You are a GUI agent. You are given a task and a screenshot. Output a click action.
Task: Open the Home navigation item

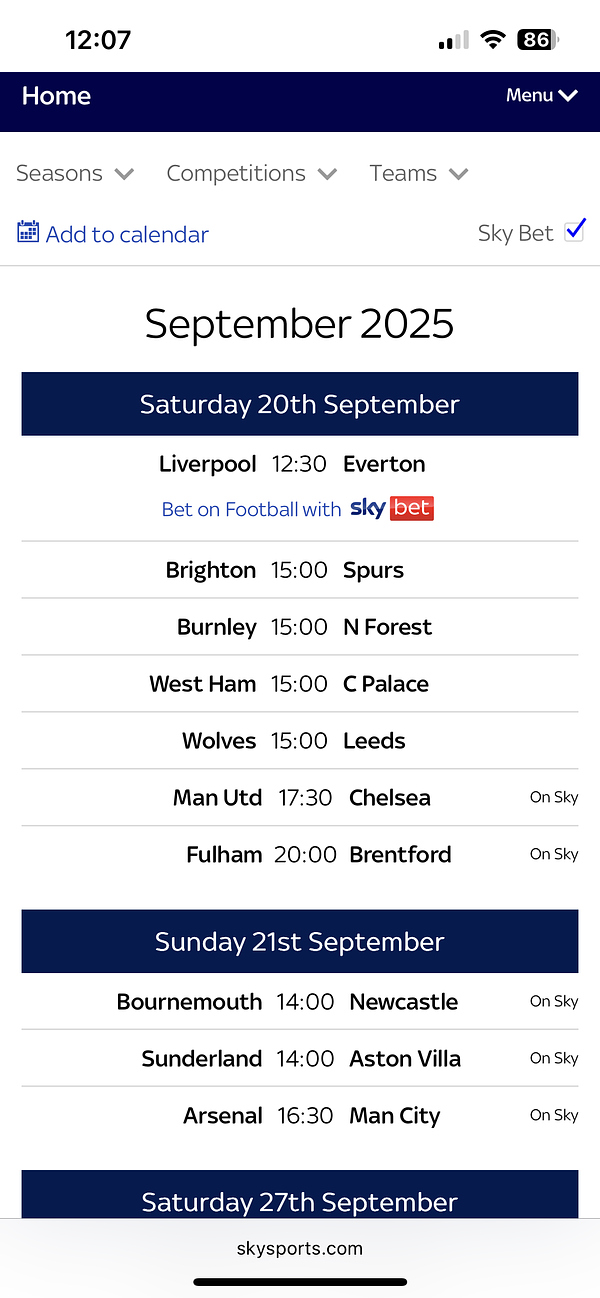pos(56,96)
